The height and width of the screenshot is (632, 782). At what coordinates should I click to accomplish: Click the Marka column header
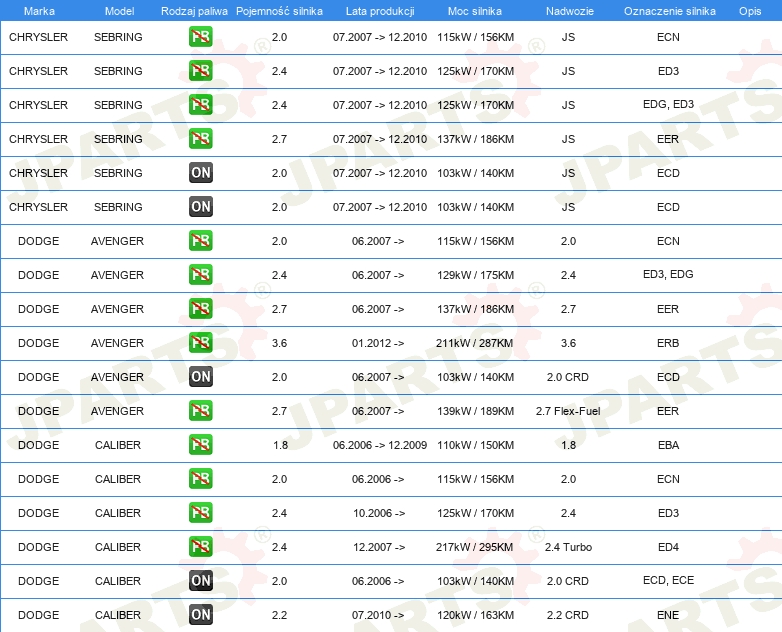coord(39,11)
